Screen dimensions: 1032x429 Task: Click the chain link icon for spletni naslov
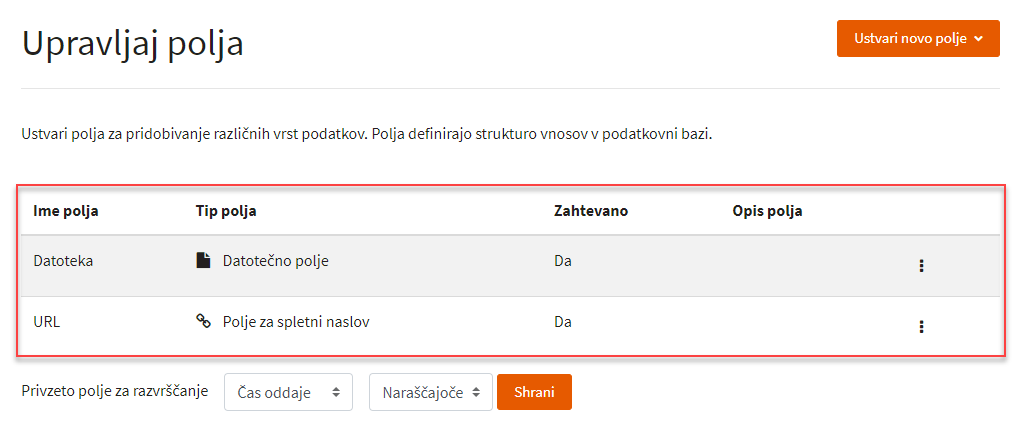coord(203,322)
